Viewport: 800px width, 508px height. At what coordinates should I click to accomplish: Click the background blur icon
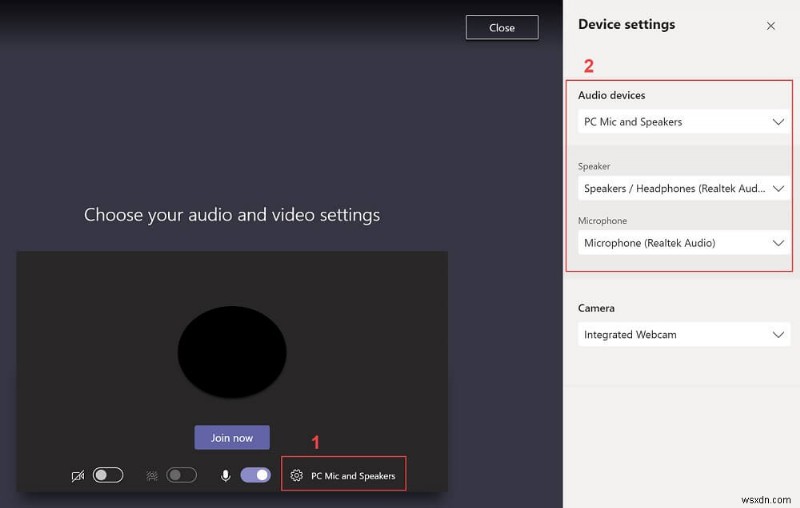pyautogui.click(x=152, y=476)
